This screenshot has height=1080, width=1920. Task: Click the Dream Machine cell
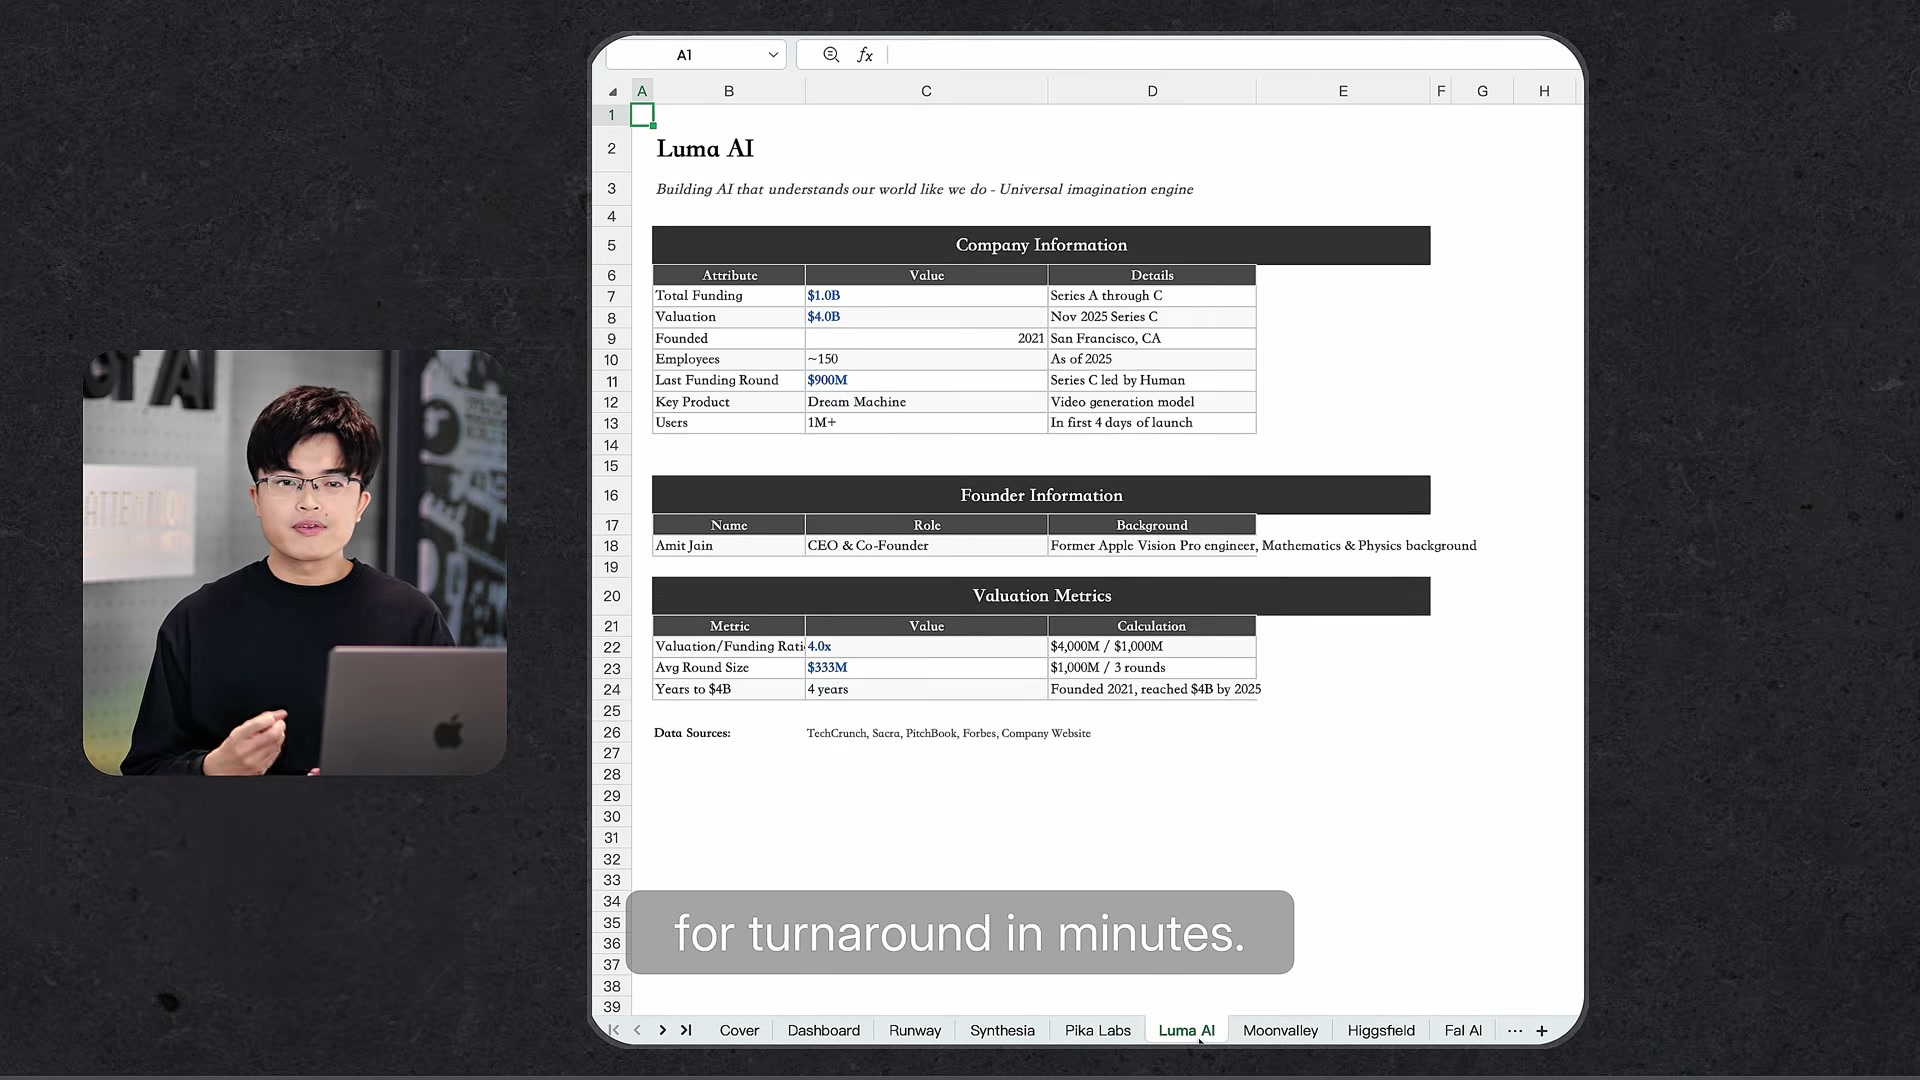pyautogui.click(x=926, y=402)
